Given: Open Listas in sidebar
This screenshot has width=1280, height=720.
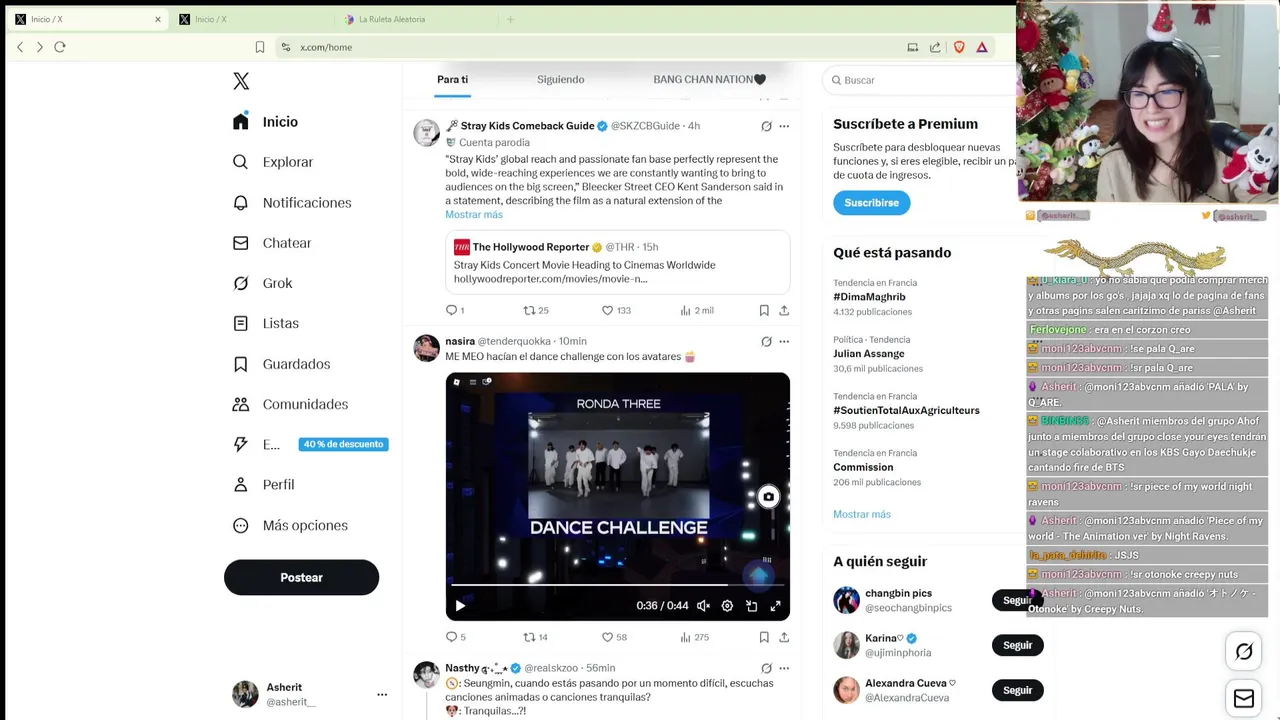Looking at the screenshot, I should pyautogui.click(x=265, y=323).
